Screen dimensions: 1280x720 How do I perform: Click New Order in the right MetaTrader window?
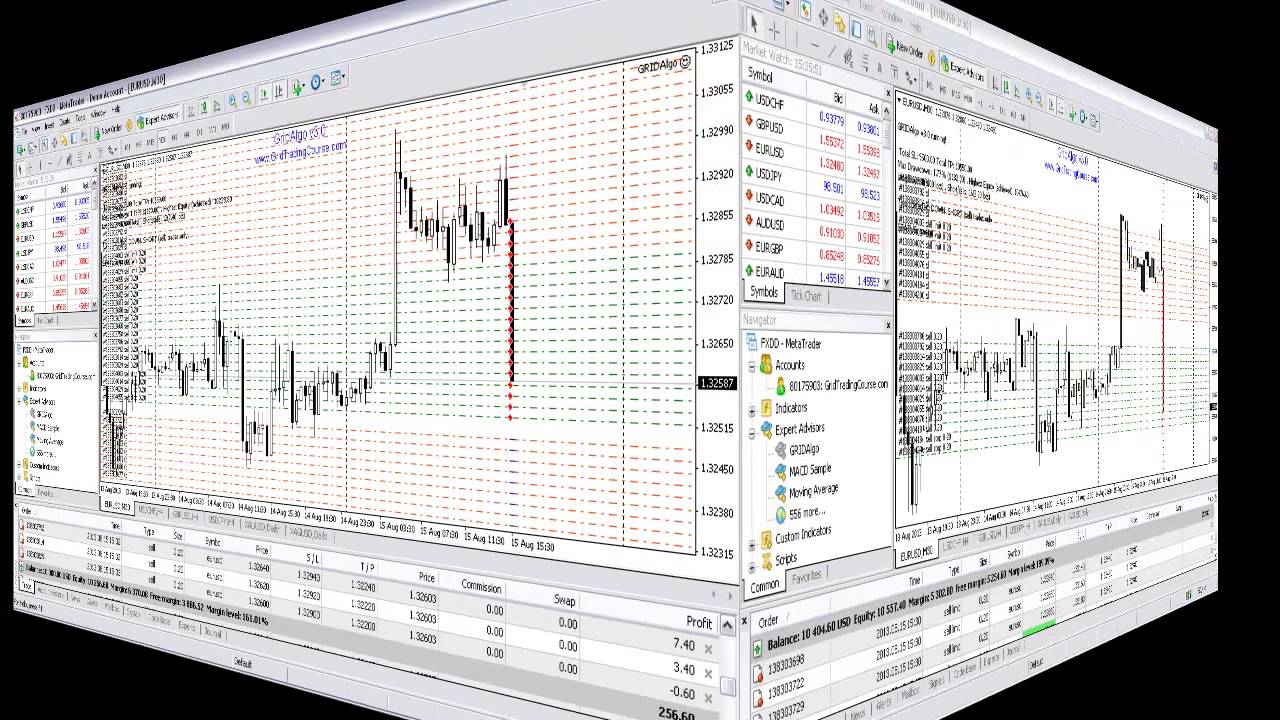click(x=903, y=49)
